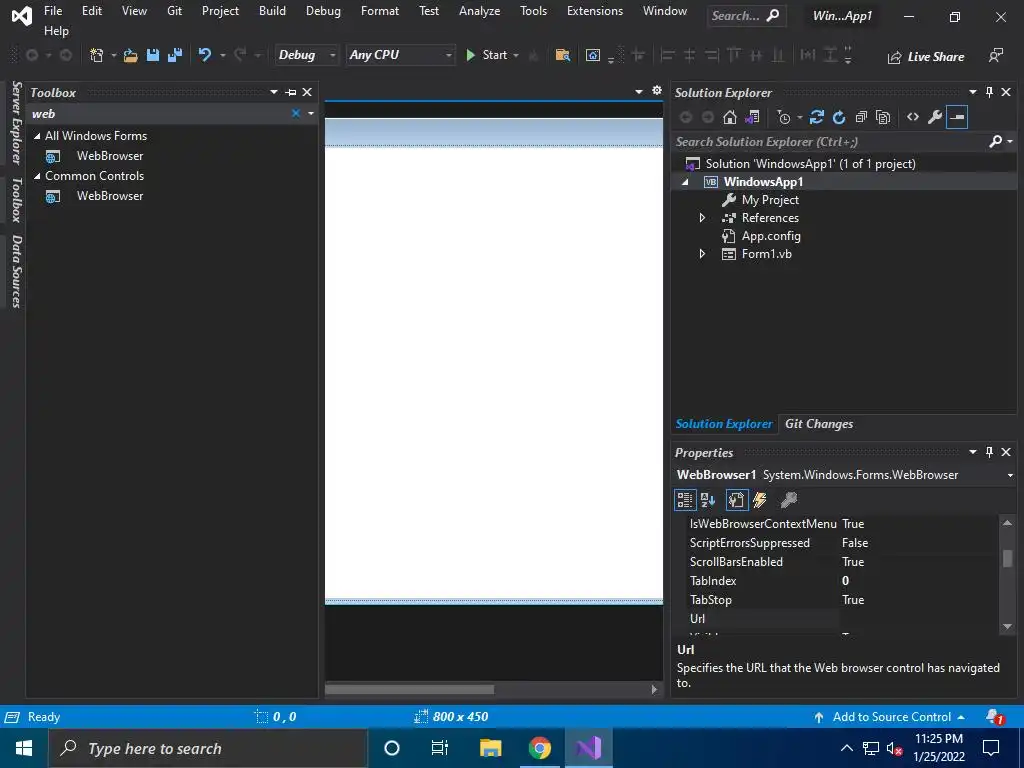Image resolution: width=1024 pixels, height=768 pixels.
Task: Click the Collapse All icon in Solution Explorer
Action: click(x=861, y=118)
